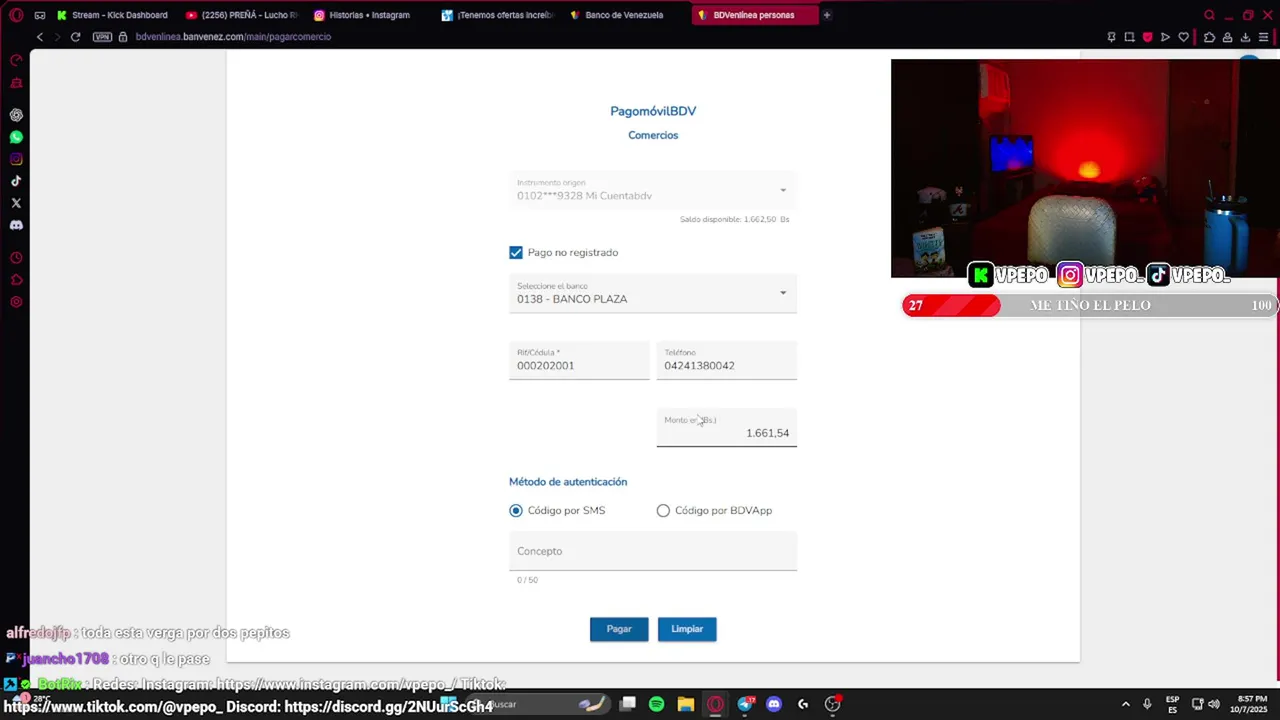Click the address bar URL
The width and height of the screenshot is (1280, 720).
click(233, 37)
